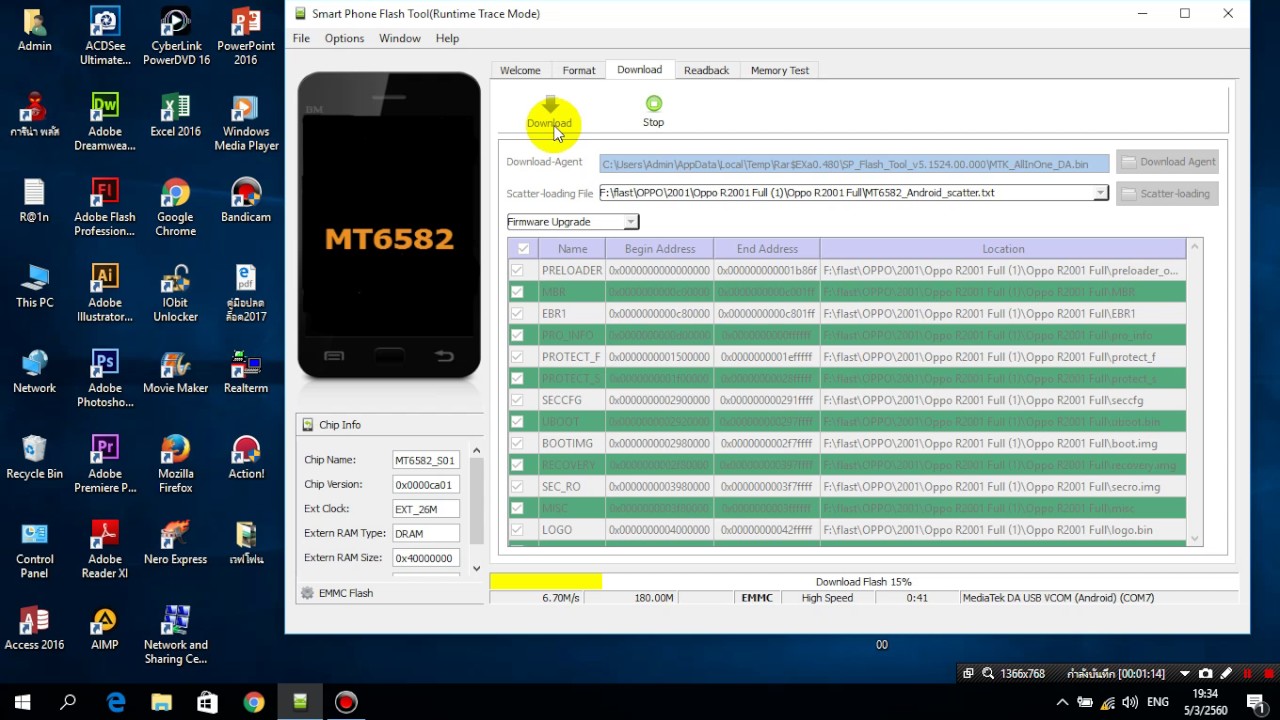Toggle MBR row checkbox
The height and width of the screenshot is (720, 1280).
pos(517,292)
